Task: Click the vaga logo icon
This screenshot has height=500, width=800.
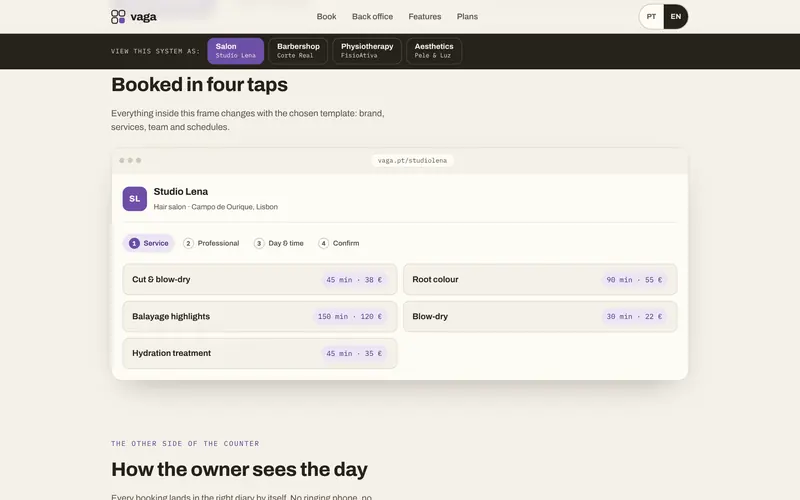Action: [118, 17]
